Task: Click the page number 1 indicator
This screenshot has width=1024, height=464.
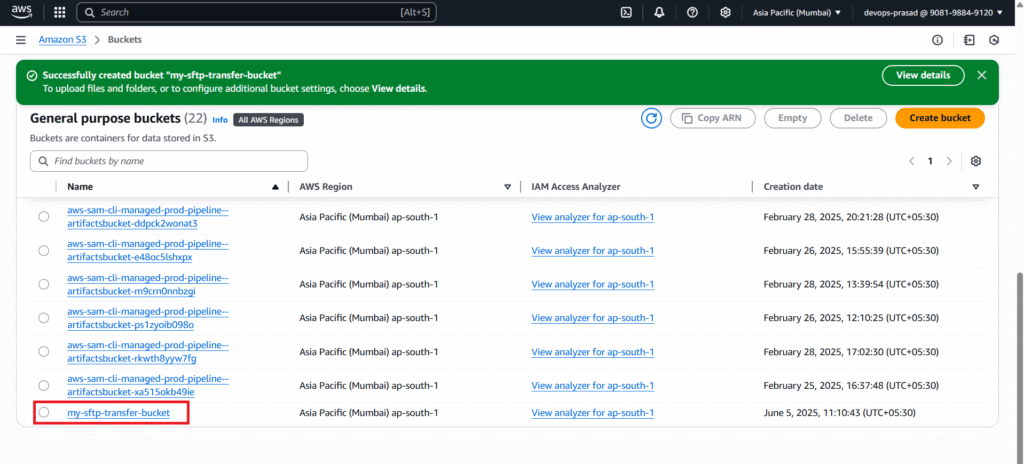Action: 930,161
